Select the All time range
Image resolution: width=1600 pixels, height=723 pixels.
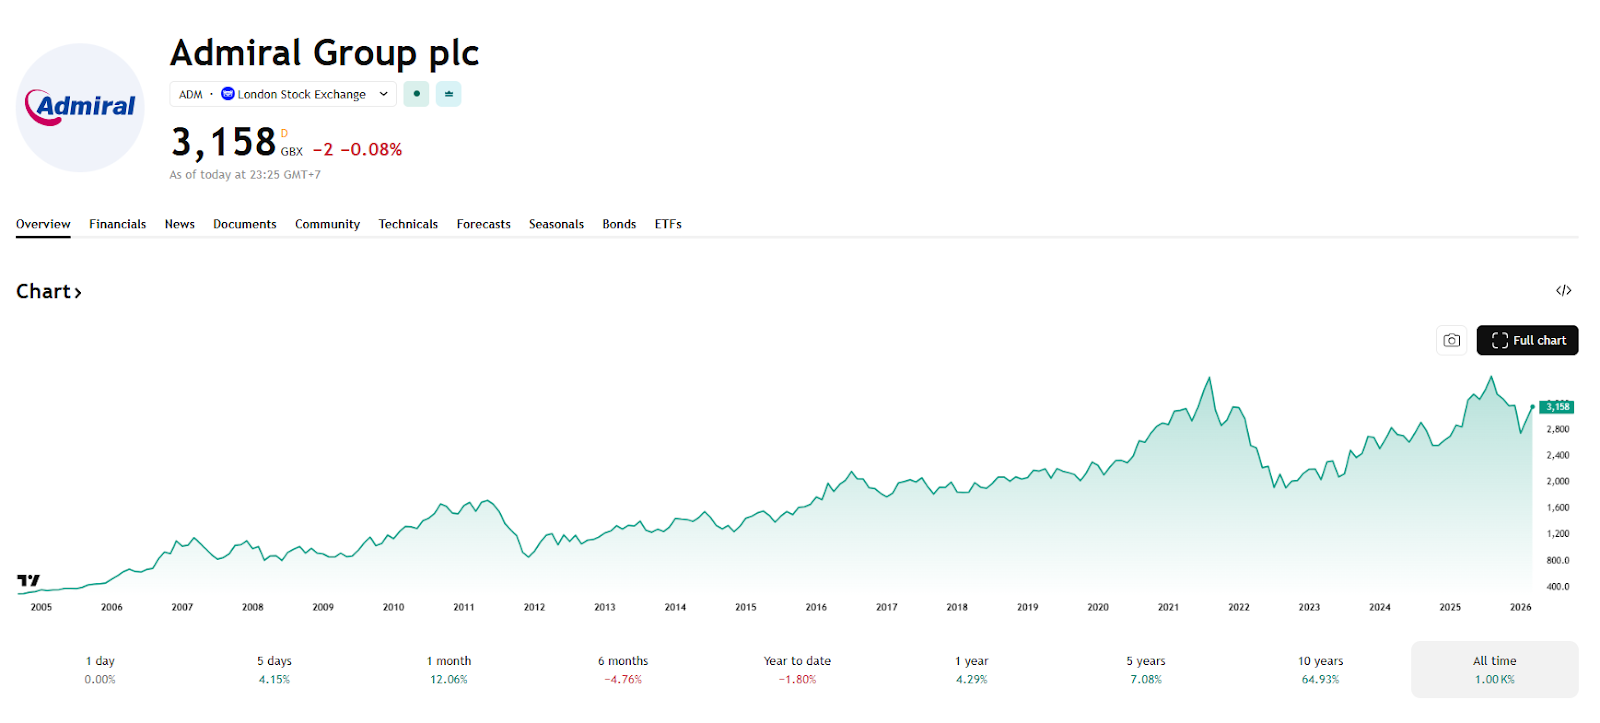(1494, 669)
